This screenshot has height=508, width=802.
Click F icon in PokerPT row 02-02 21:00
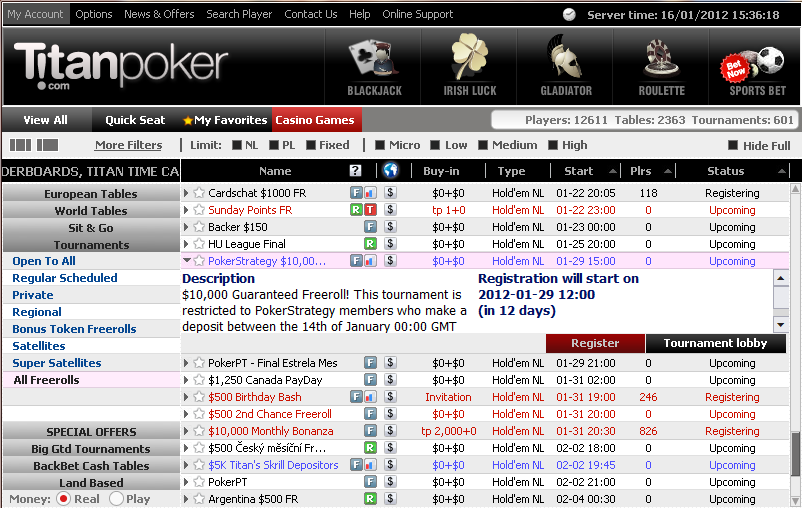[x=370, y=482]
